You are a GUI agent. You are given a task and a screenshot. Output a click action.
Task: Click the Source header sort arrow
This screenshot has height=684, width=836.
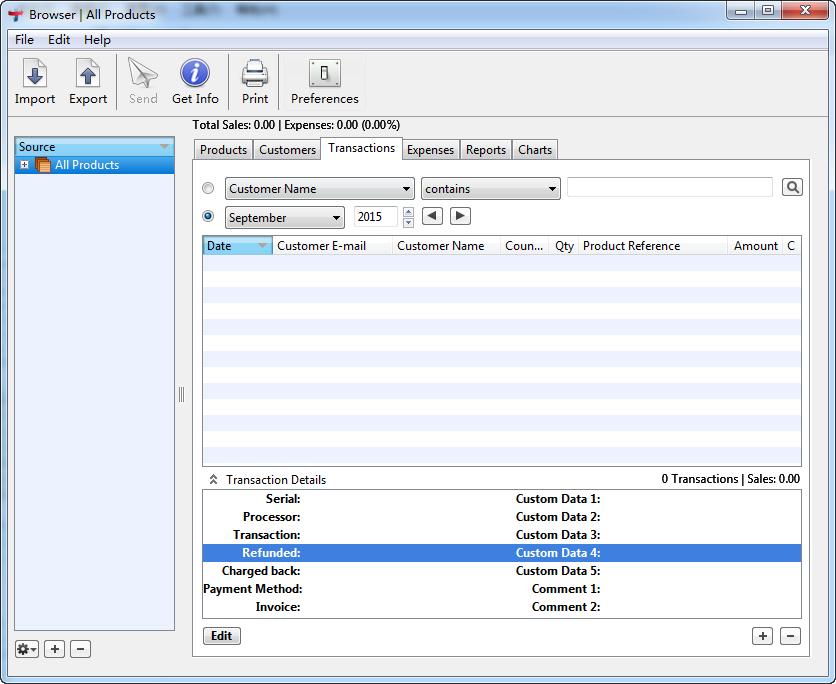164,146
